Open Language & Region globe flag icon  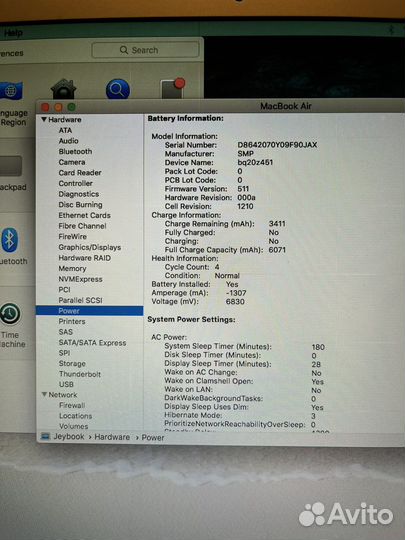click(x=11, y=91)
